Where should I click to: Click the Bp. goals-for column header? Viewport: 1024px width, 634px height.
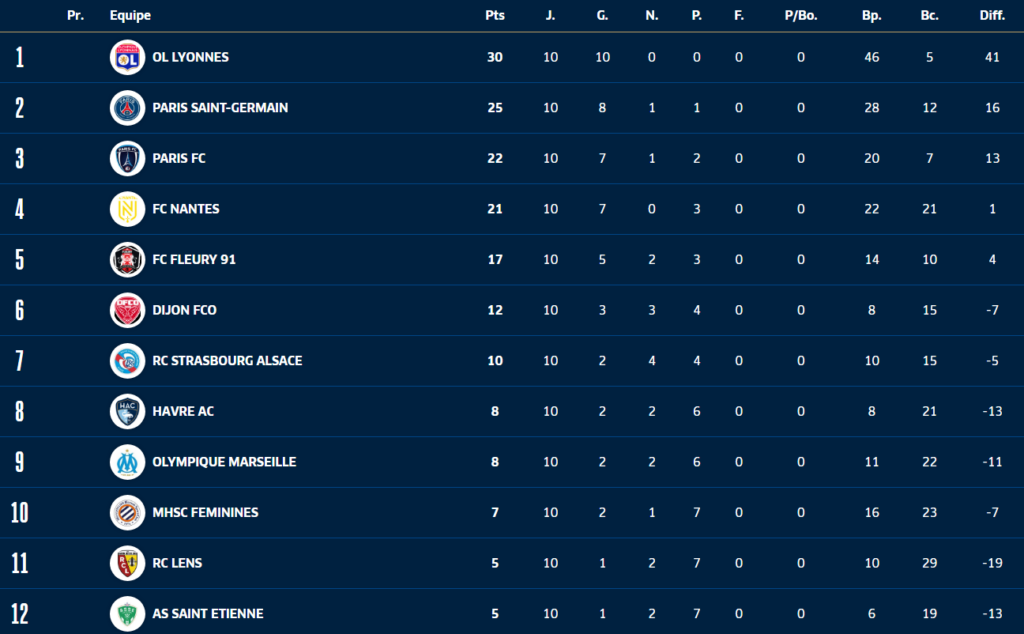[x=871, y=16]
